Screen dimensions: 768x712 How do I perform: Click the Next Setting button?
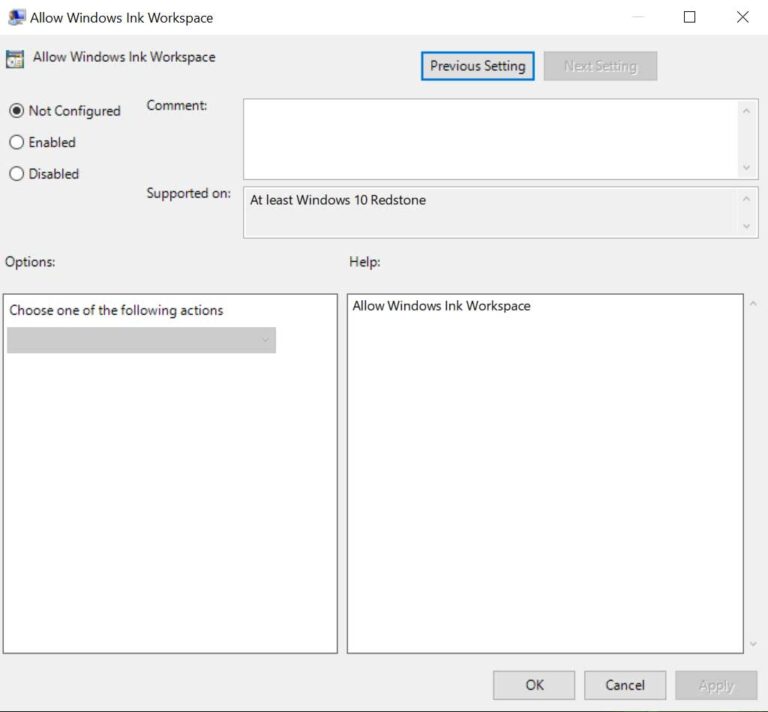[600, 66]
